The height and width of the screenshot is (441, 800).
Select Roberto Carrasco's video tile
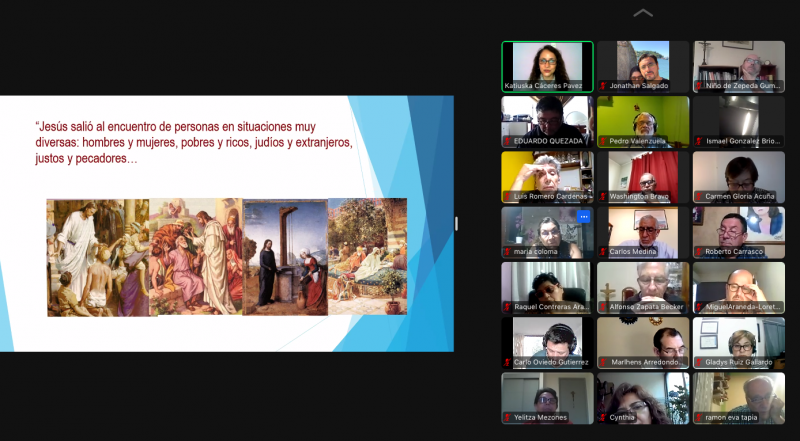(739, 233)
